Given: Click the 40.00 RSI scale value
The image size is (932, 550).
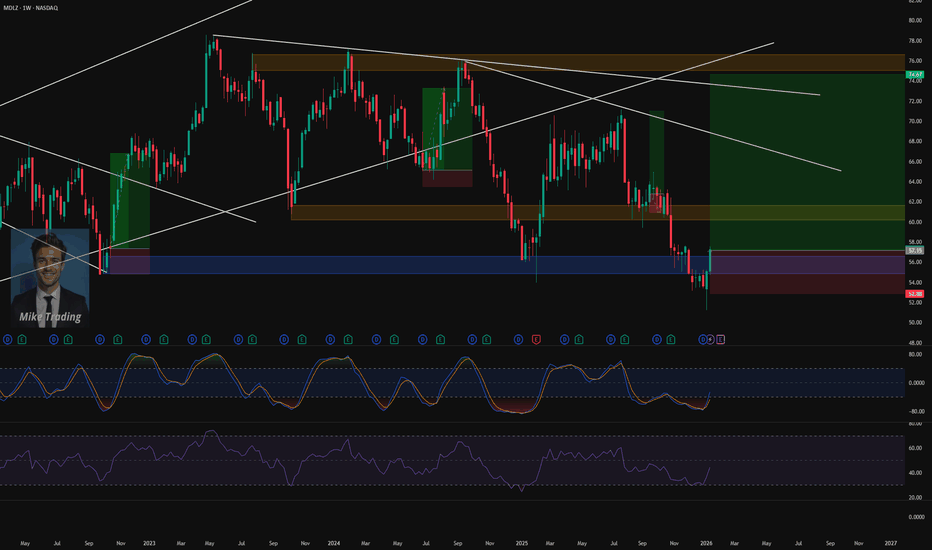Looking at the screenshot, I should click(x=916, y=473).
